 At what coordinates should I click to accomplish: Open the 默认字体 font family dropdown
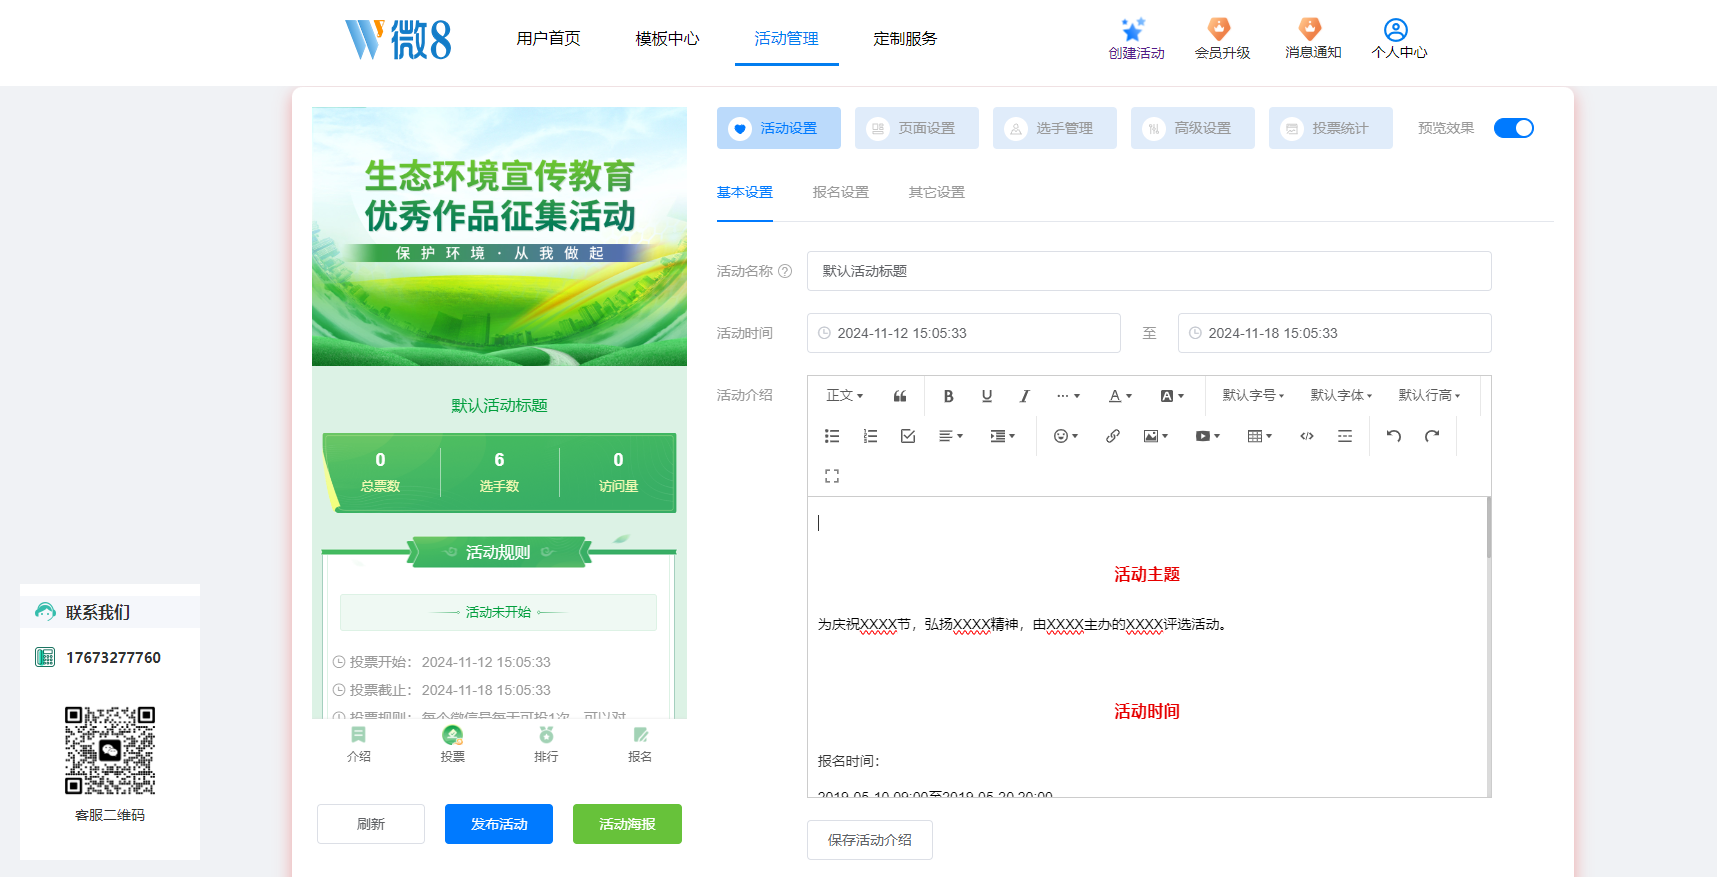(1341, 396)
